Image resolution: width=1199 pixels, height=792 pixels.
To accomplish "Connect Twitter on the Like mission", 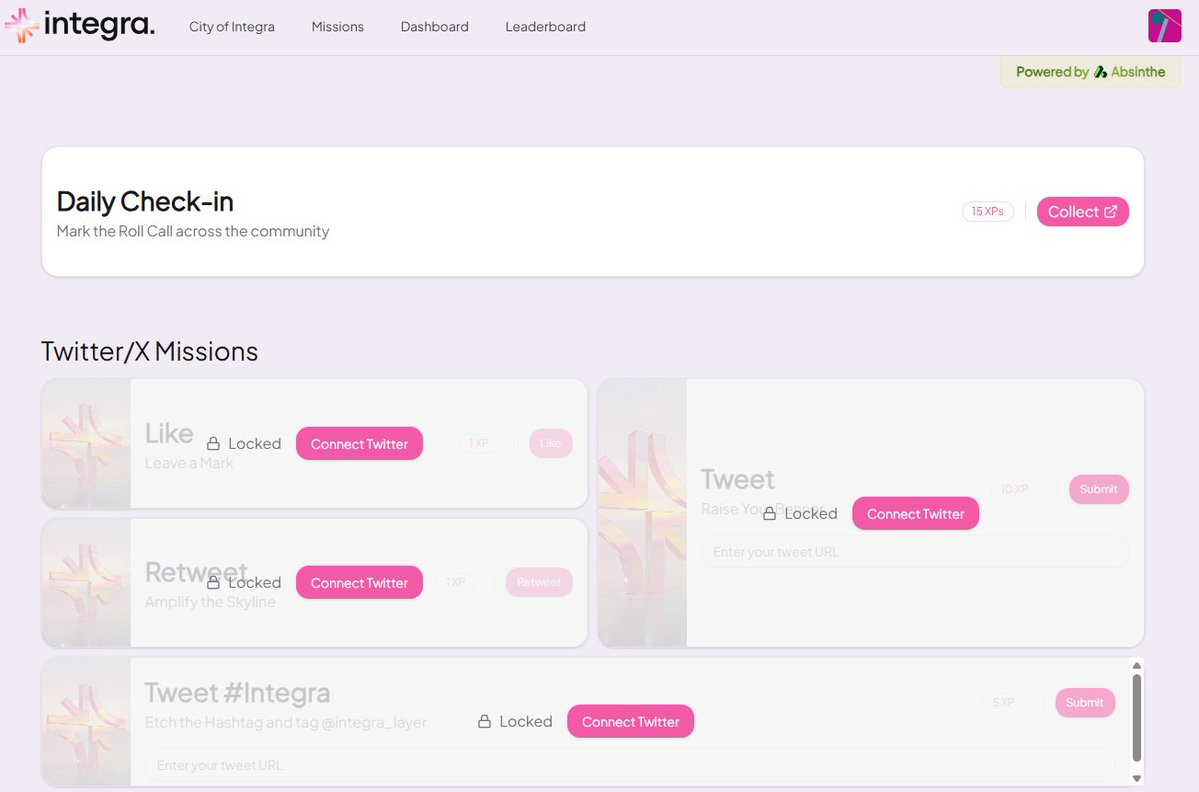I will coord(359,444).
